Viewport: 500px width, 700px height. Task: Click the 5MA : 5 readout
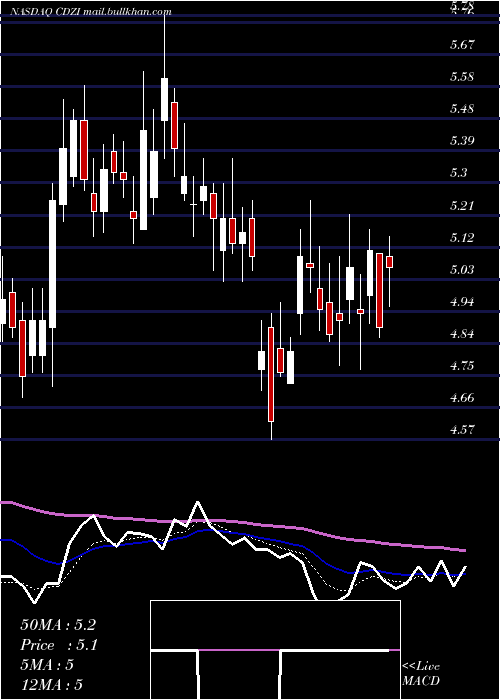point(47,665)
